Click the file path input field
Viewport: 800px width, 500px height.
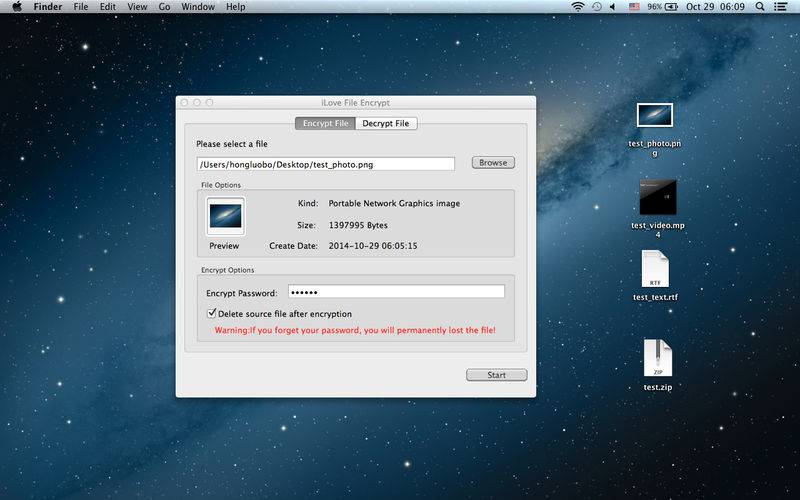326,164
